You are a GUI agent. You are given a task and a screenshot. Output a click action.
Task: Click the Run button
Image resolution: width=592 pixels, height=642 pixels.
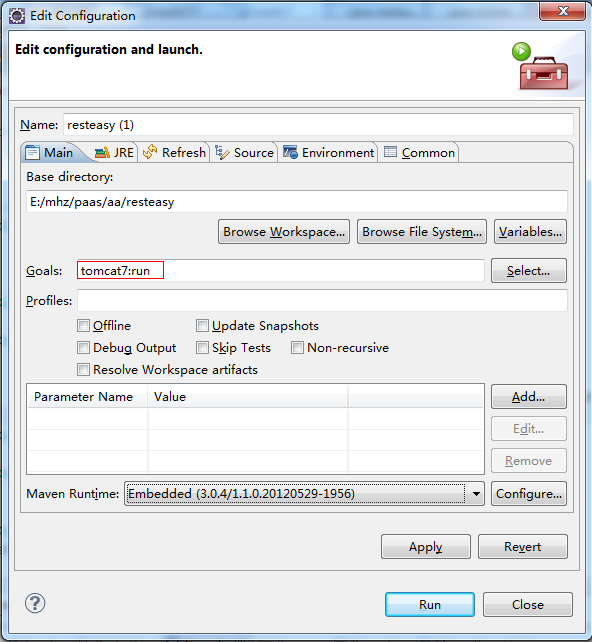coord(429,604)
